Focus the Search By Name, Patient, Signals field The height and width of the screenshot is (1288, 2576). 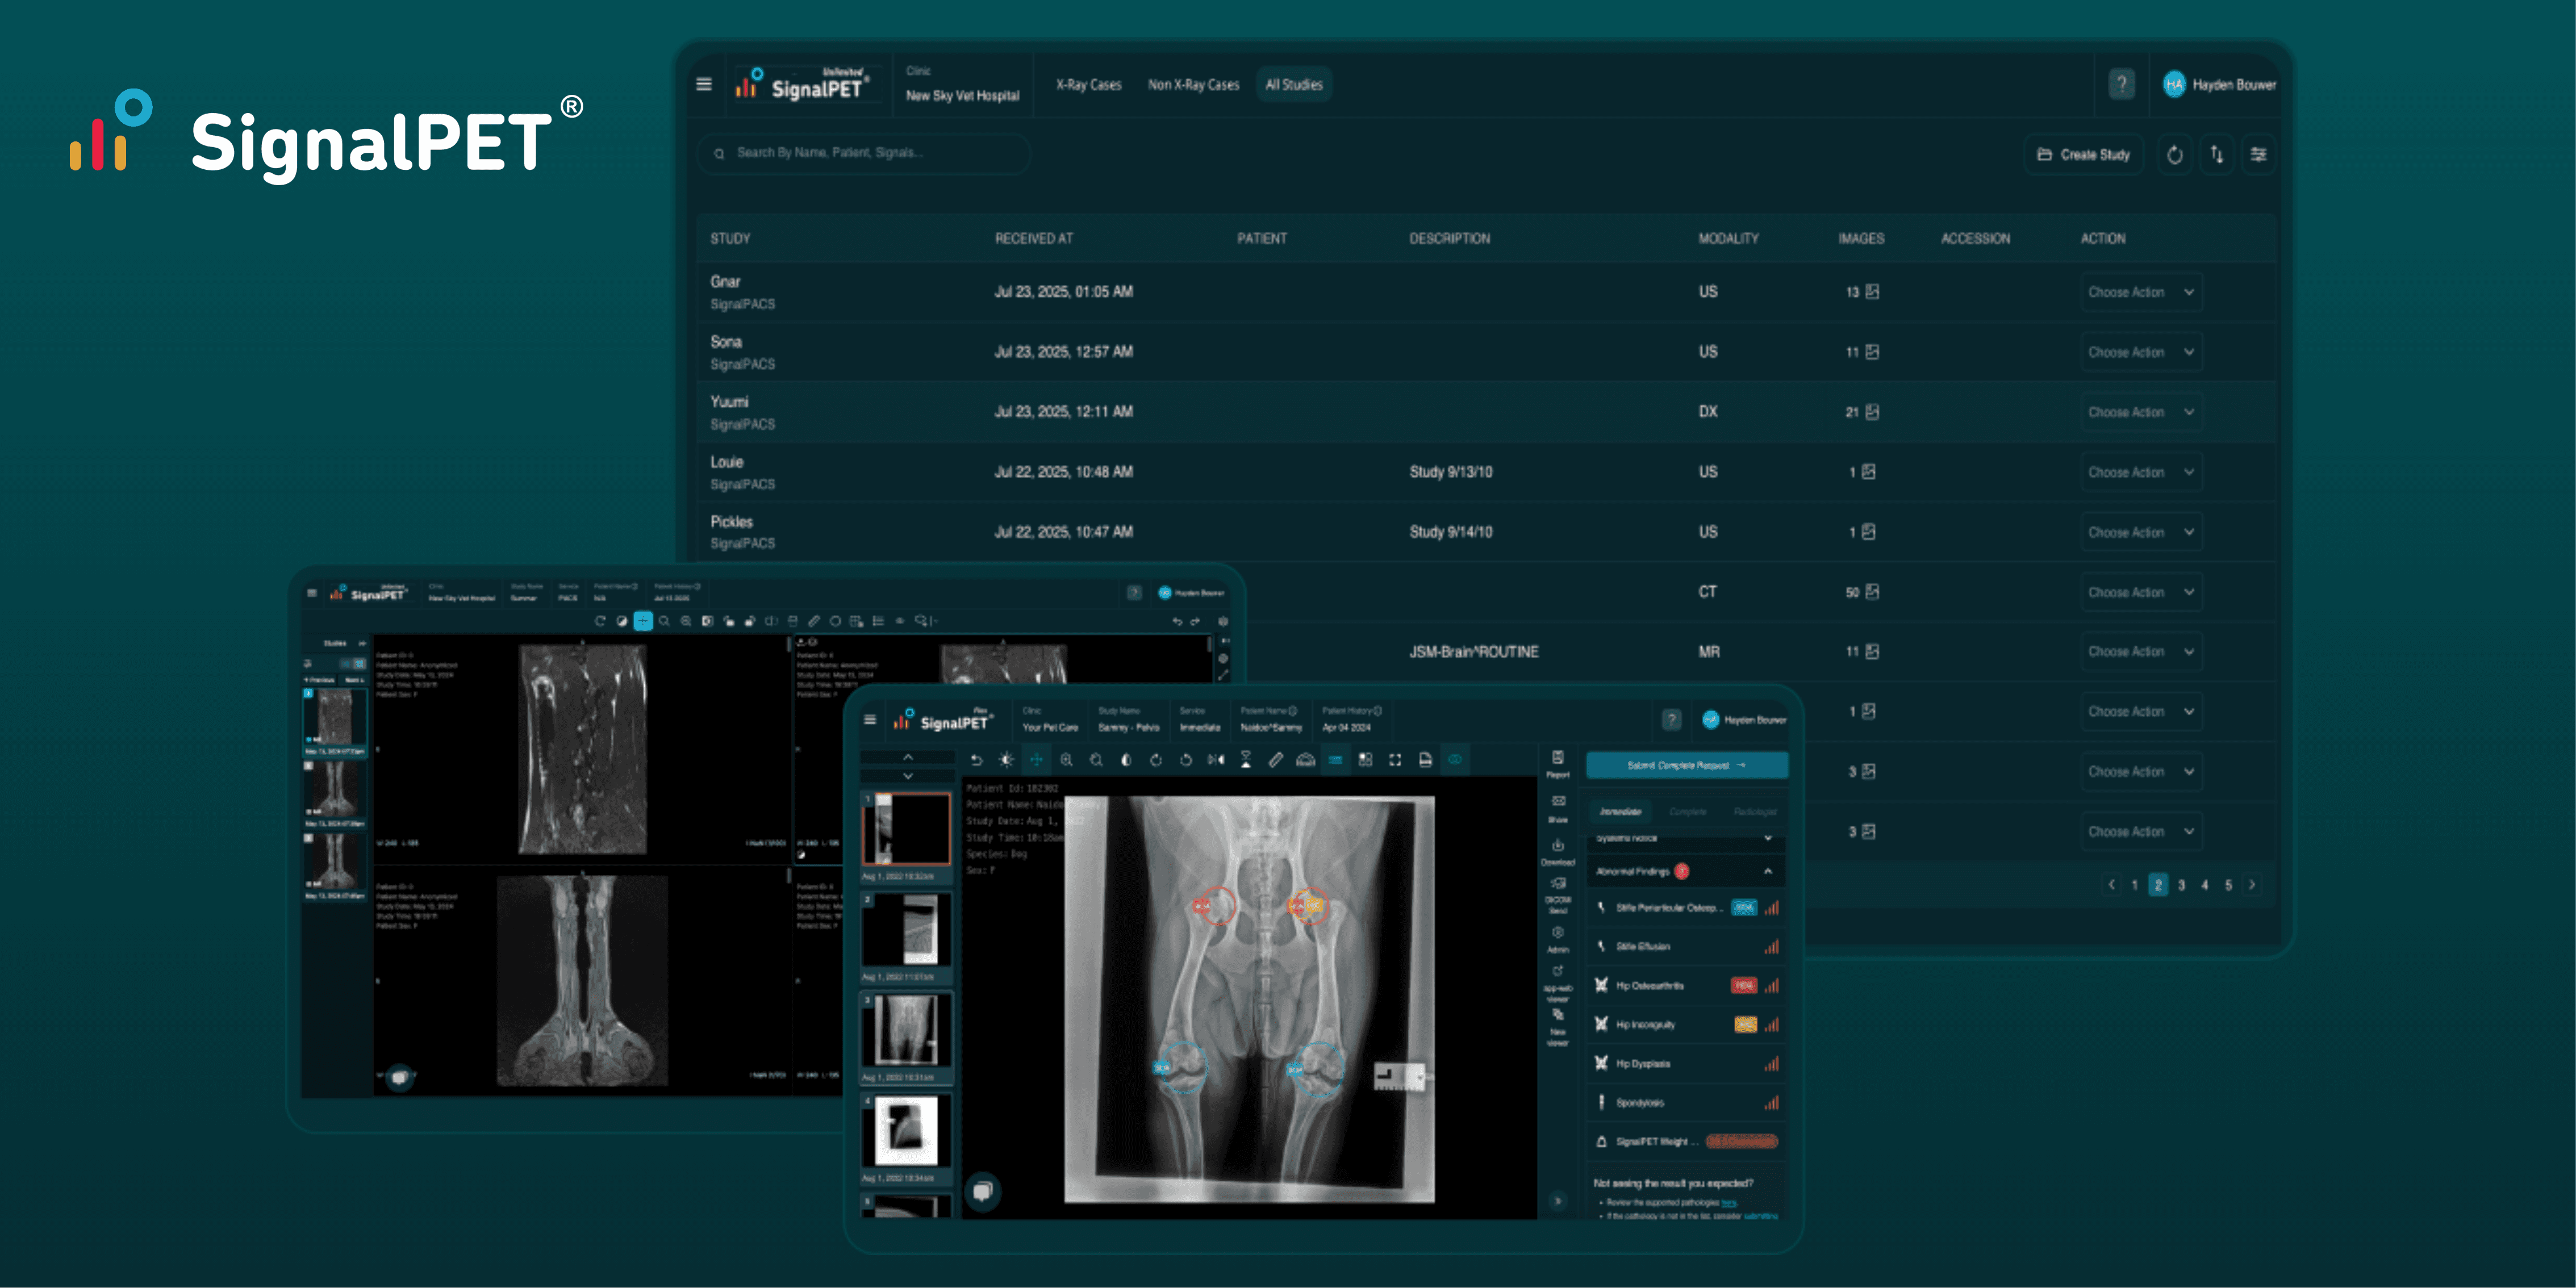[865, 153]
